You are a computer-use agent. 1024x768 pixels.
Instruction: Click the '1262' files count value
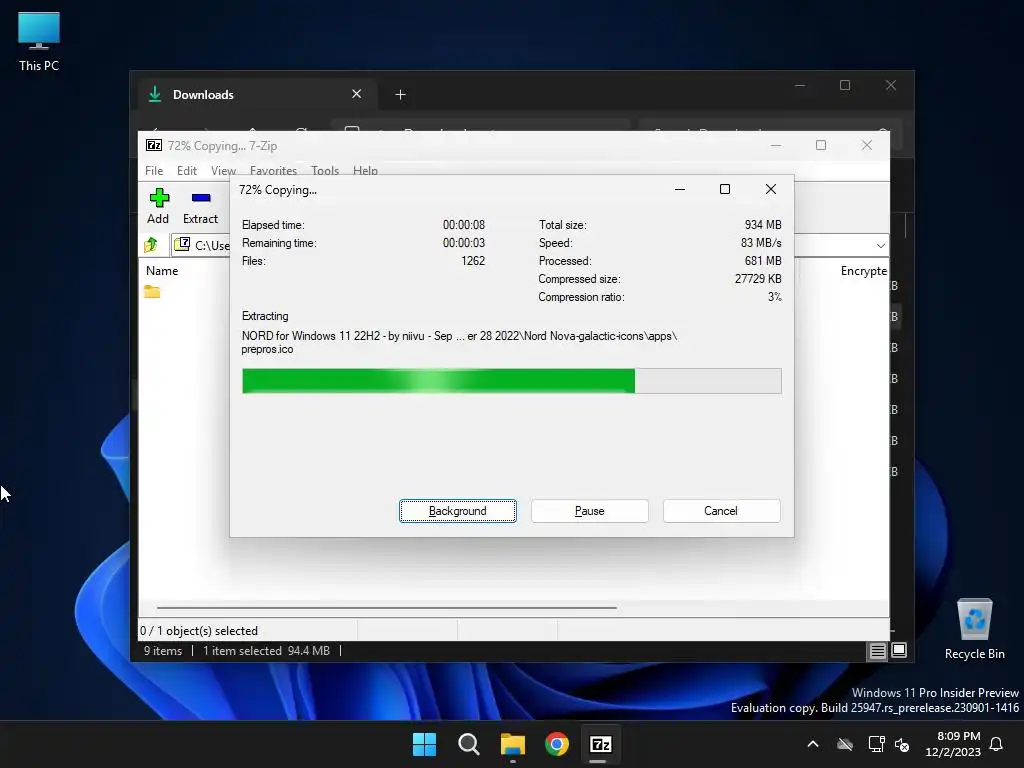473,261
